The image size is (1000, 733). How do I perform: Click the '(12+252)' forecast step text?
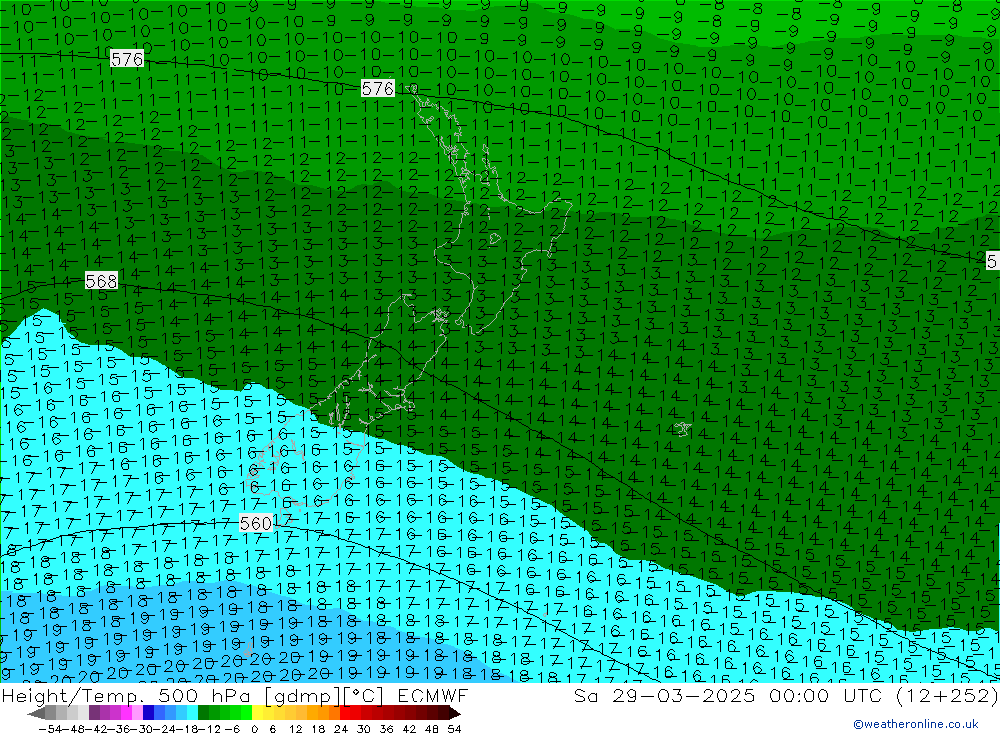pos(946,695)
